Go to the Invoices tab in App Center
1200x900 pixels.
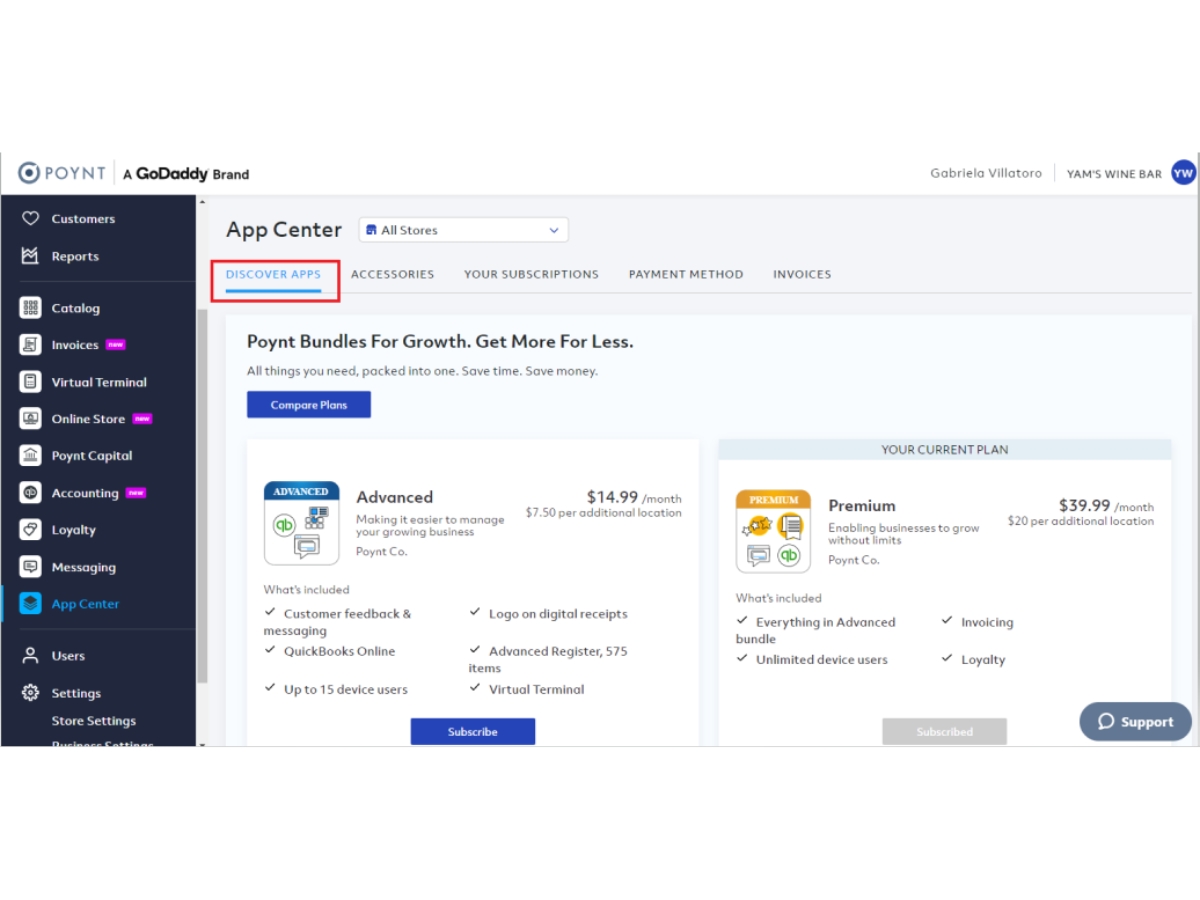[802, 274]
